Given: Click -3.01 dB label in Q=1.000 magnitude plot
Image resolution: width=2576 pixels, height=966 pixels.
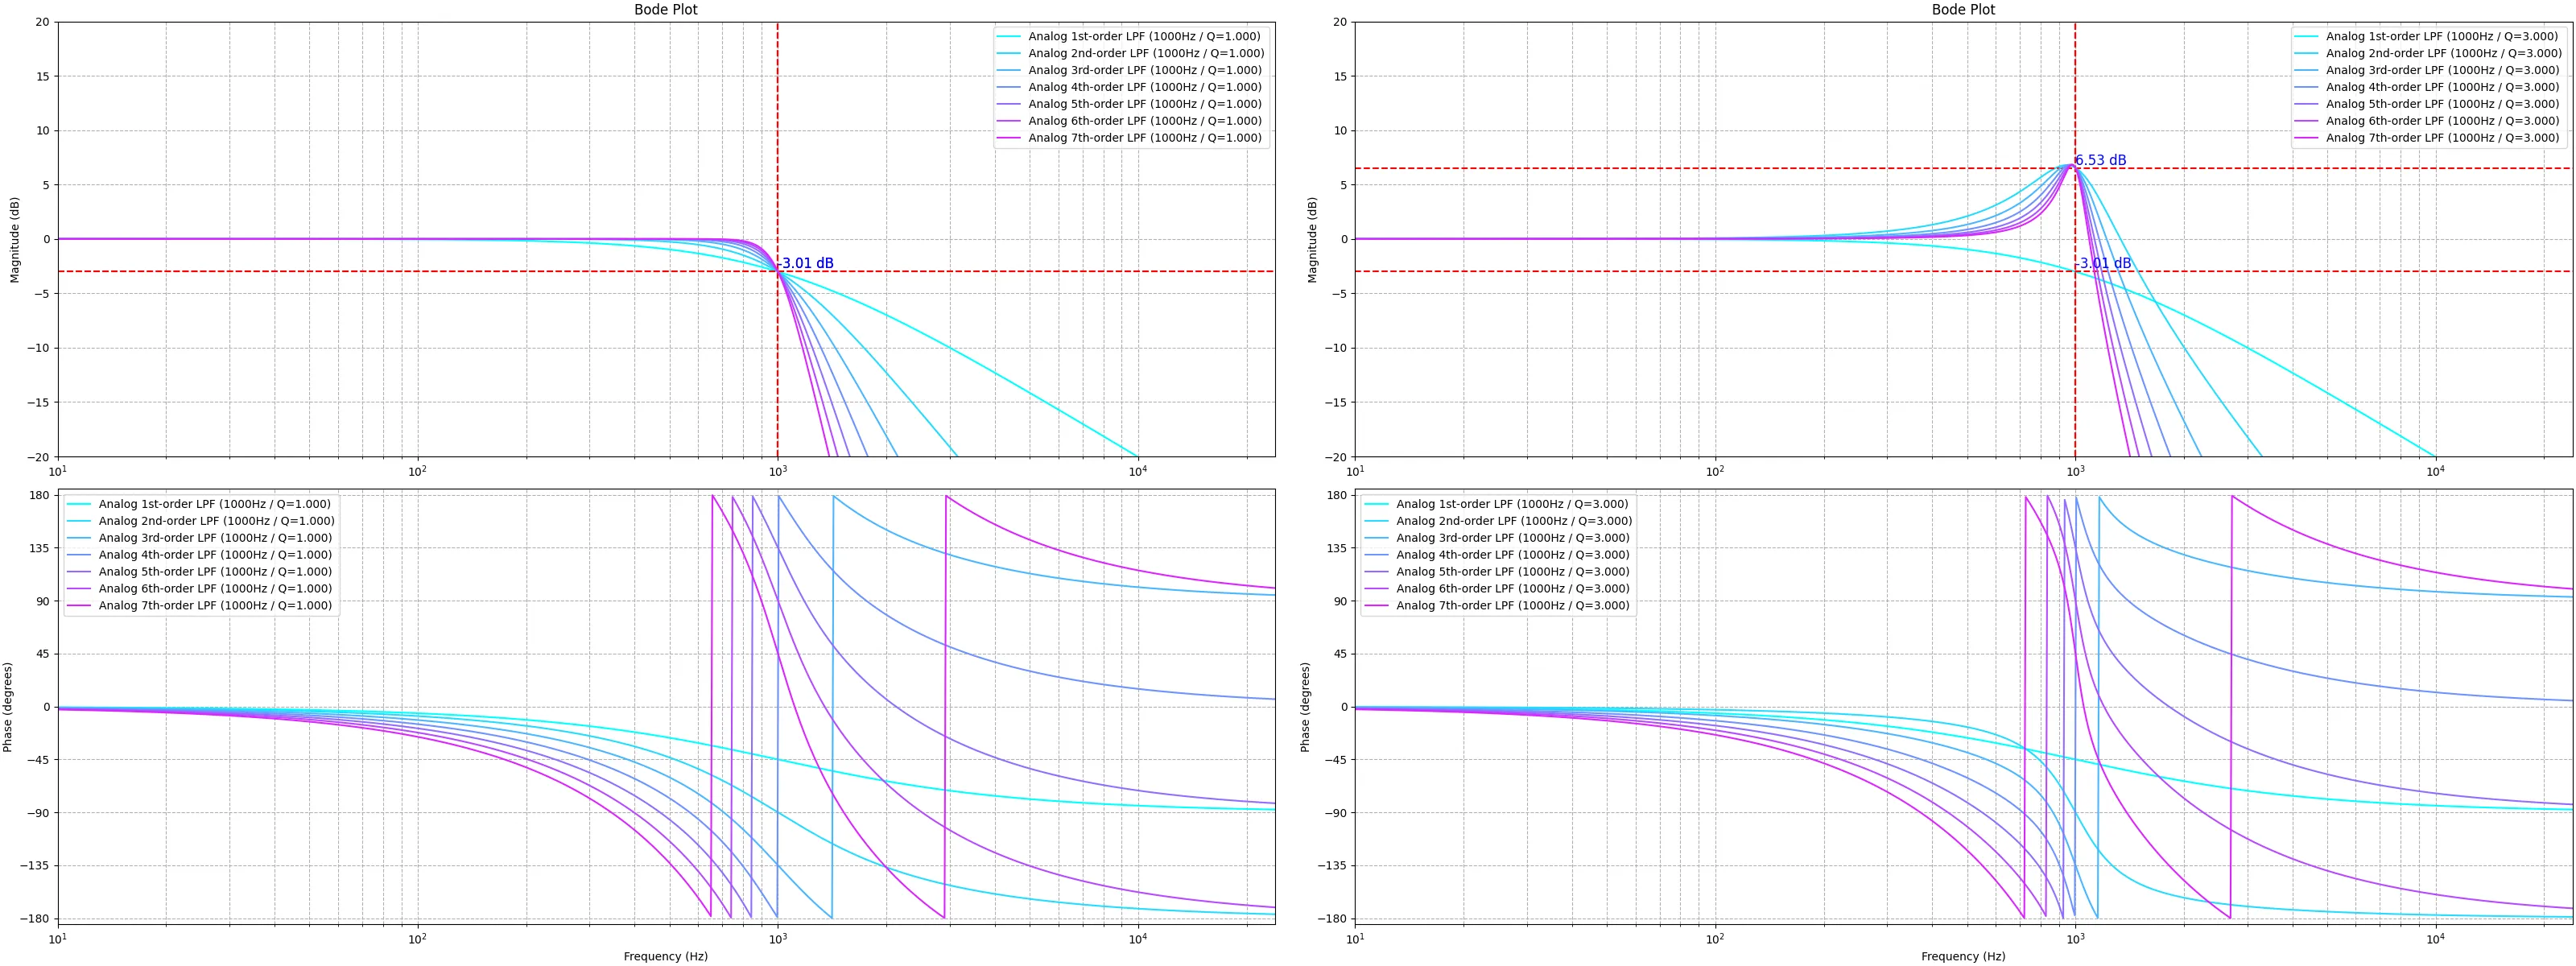Looking at the screenshot, I should pos(806,264).
